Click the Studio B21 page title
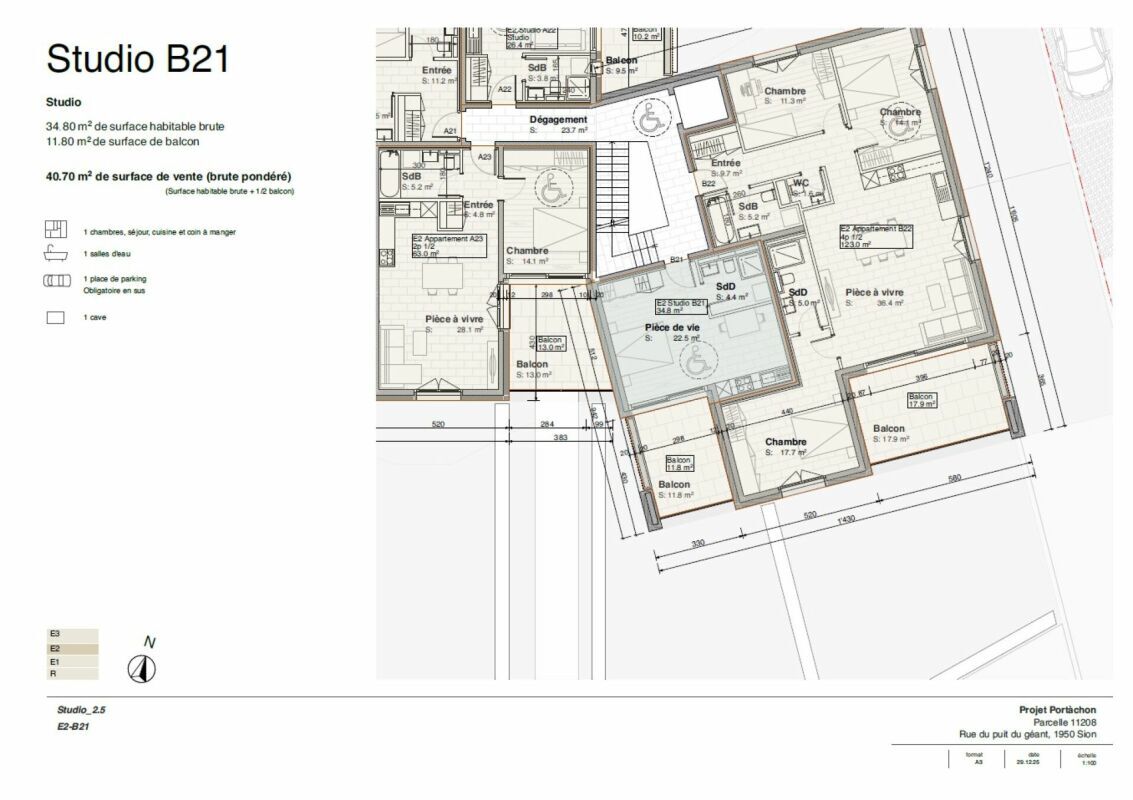 (138, 58)
